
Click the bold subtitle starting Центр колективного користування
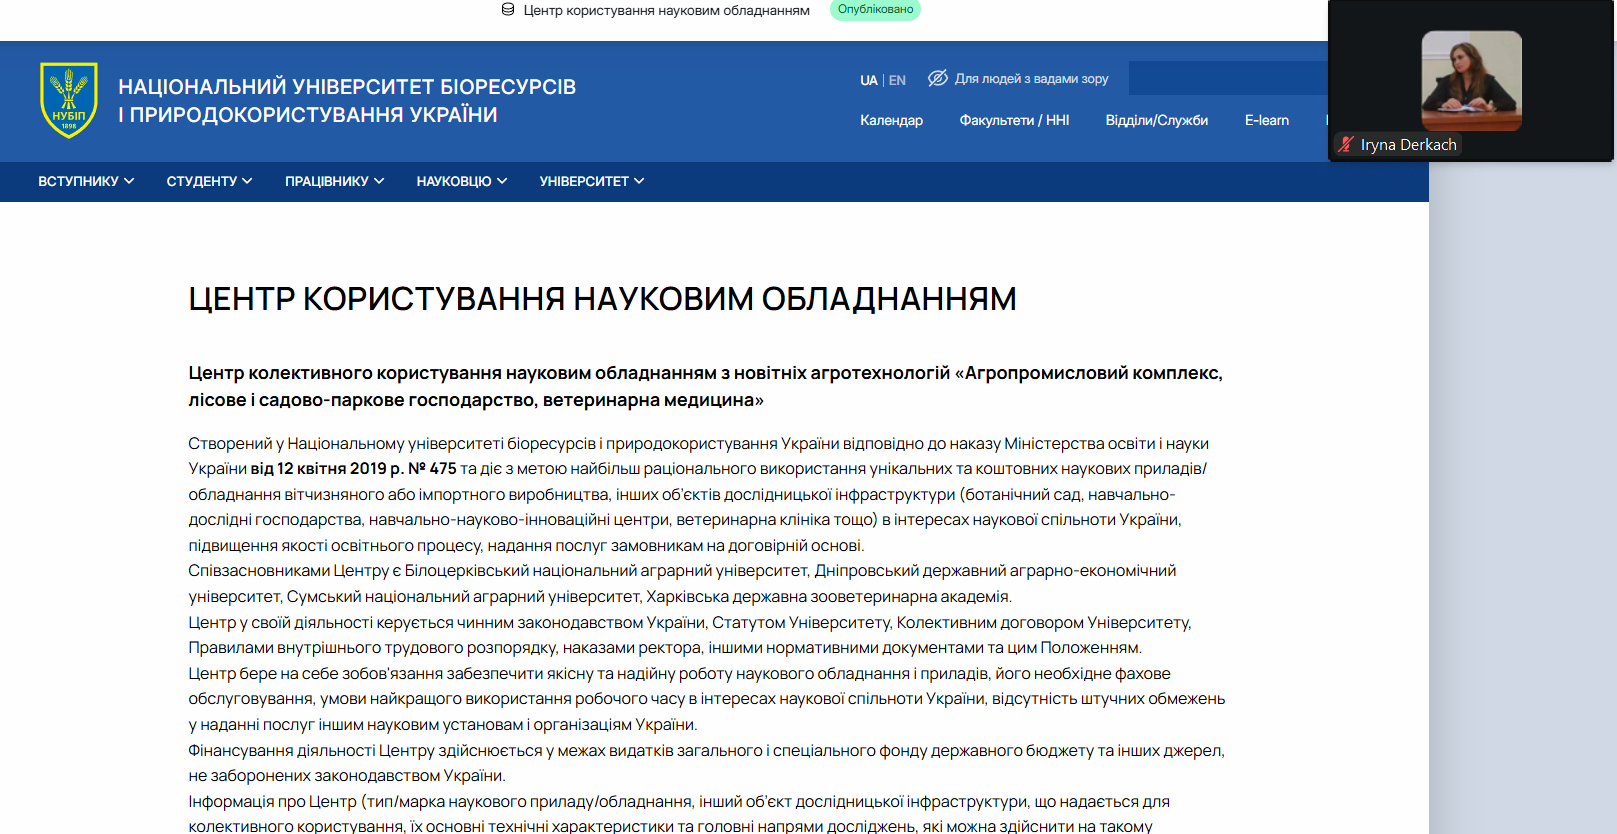(x=706, y=386)
